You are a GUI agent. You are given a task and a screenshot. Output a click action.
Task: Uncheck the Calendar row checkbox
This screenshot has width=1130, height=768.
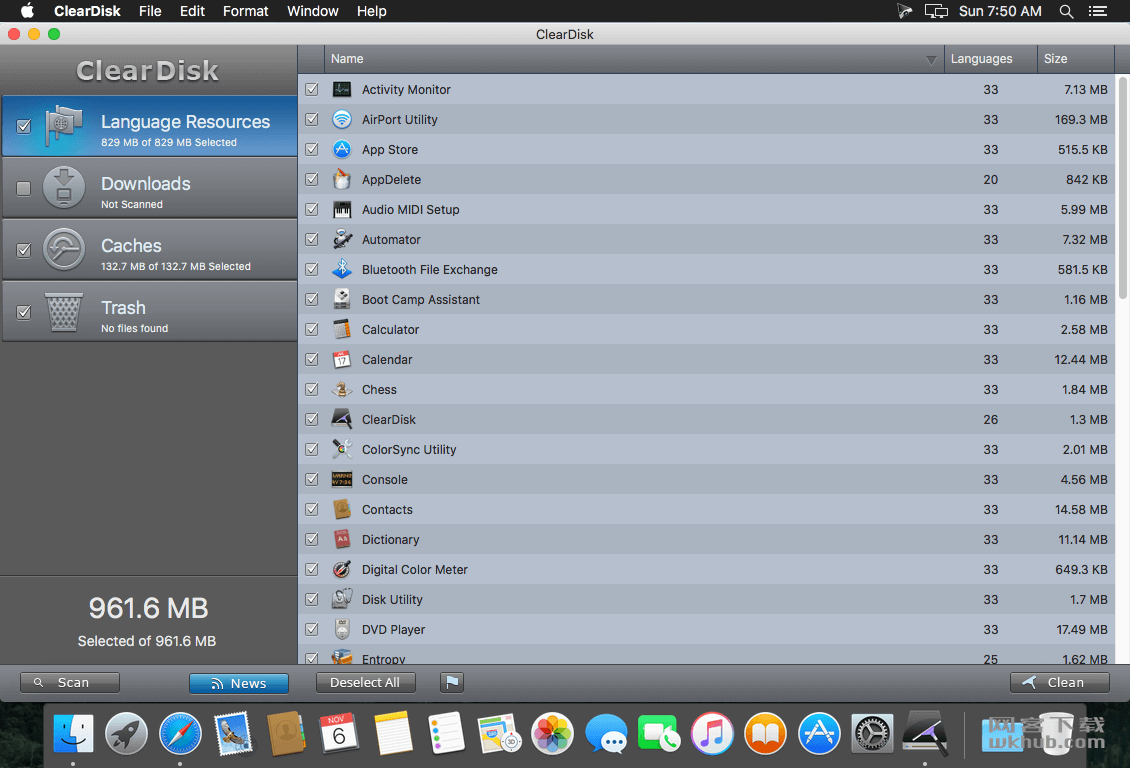(311, 360)
